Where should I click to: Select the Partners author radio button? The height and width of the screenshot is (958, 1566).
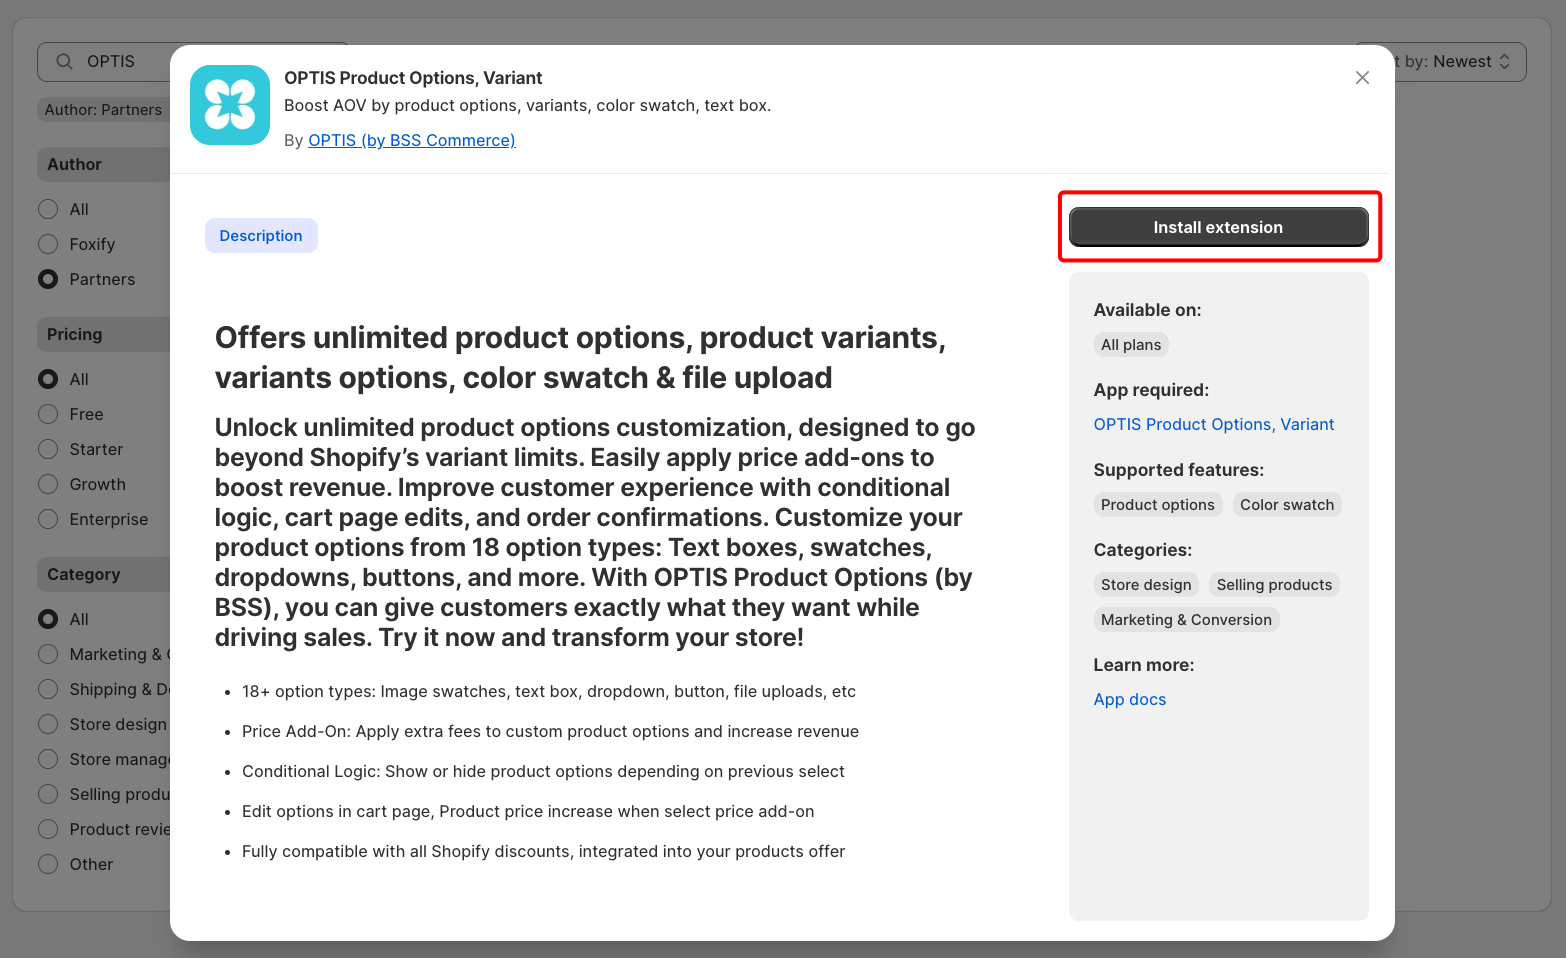point(48,279)
